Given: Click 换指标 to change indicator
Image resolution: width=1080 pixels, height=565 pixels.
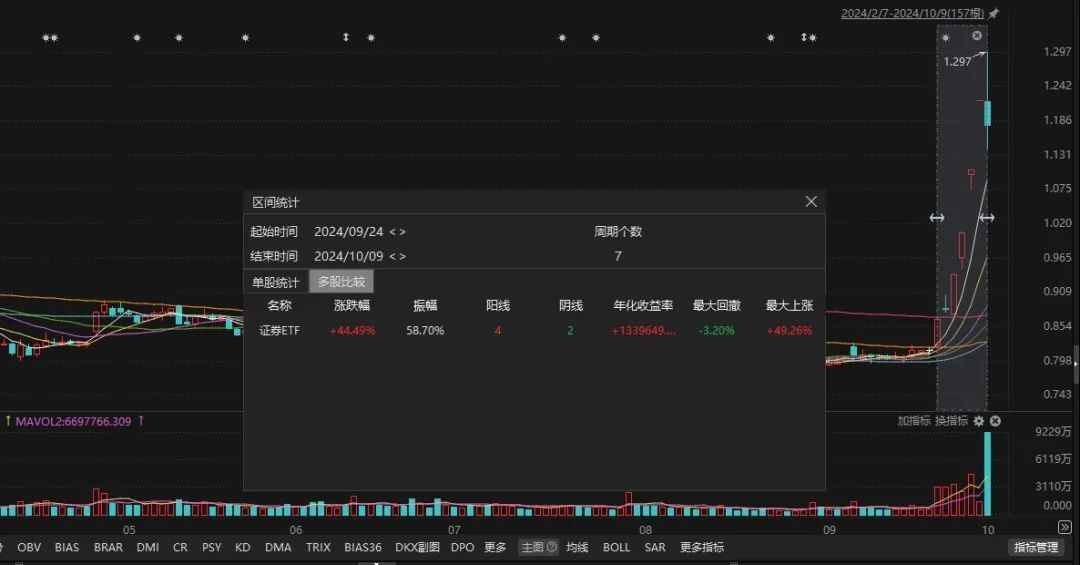Looking at the screenshot, I should point(951,420).
